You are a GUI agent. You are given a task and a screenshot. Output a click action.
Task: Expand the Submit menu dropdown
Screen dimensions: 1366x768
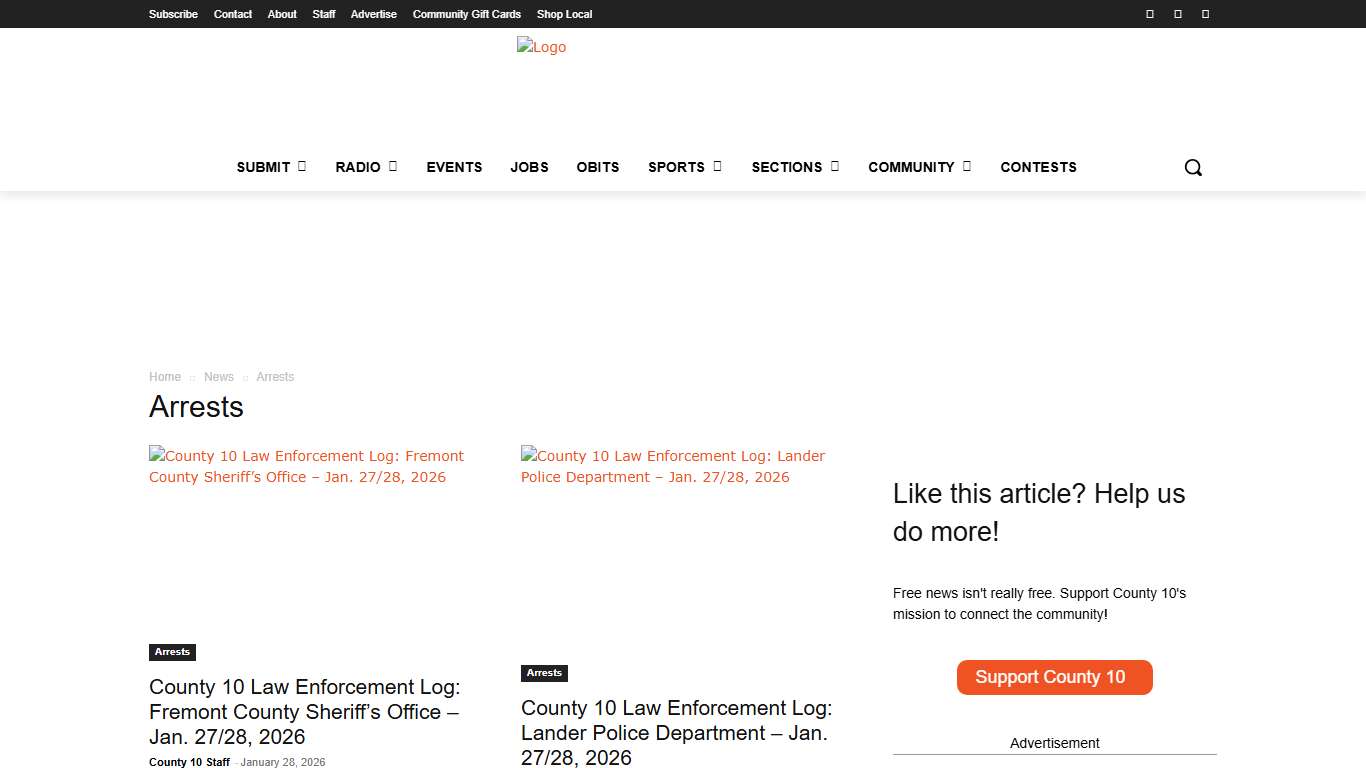271,167
